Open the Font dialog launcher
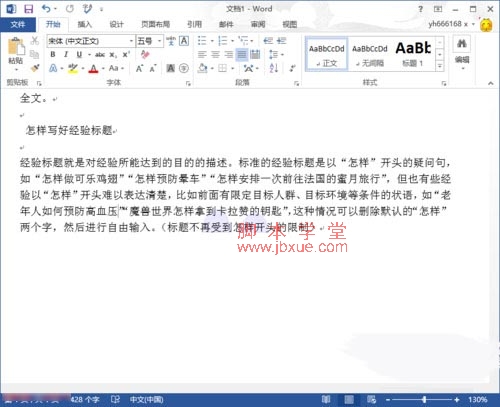The width and height of the screenshot is (500, 407). tap(188, 83)
